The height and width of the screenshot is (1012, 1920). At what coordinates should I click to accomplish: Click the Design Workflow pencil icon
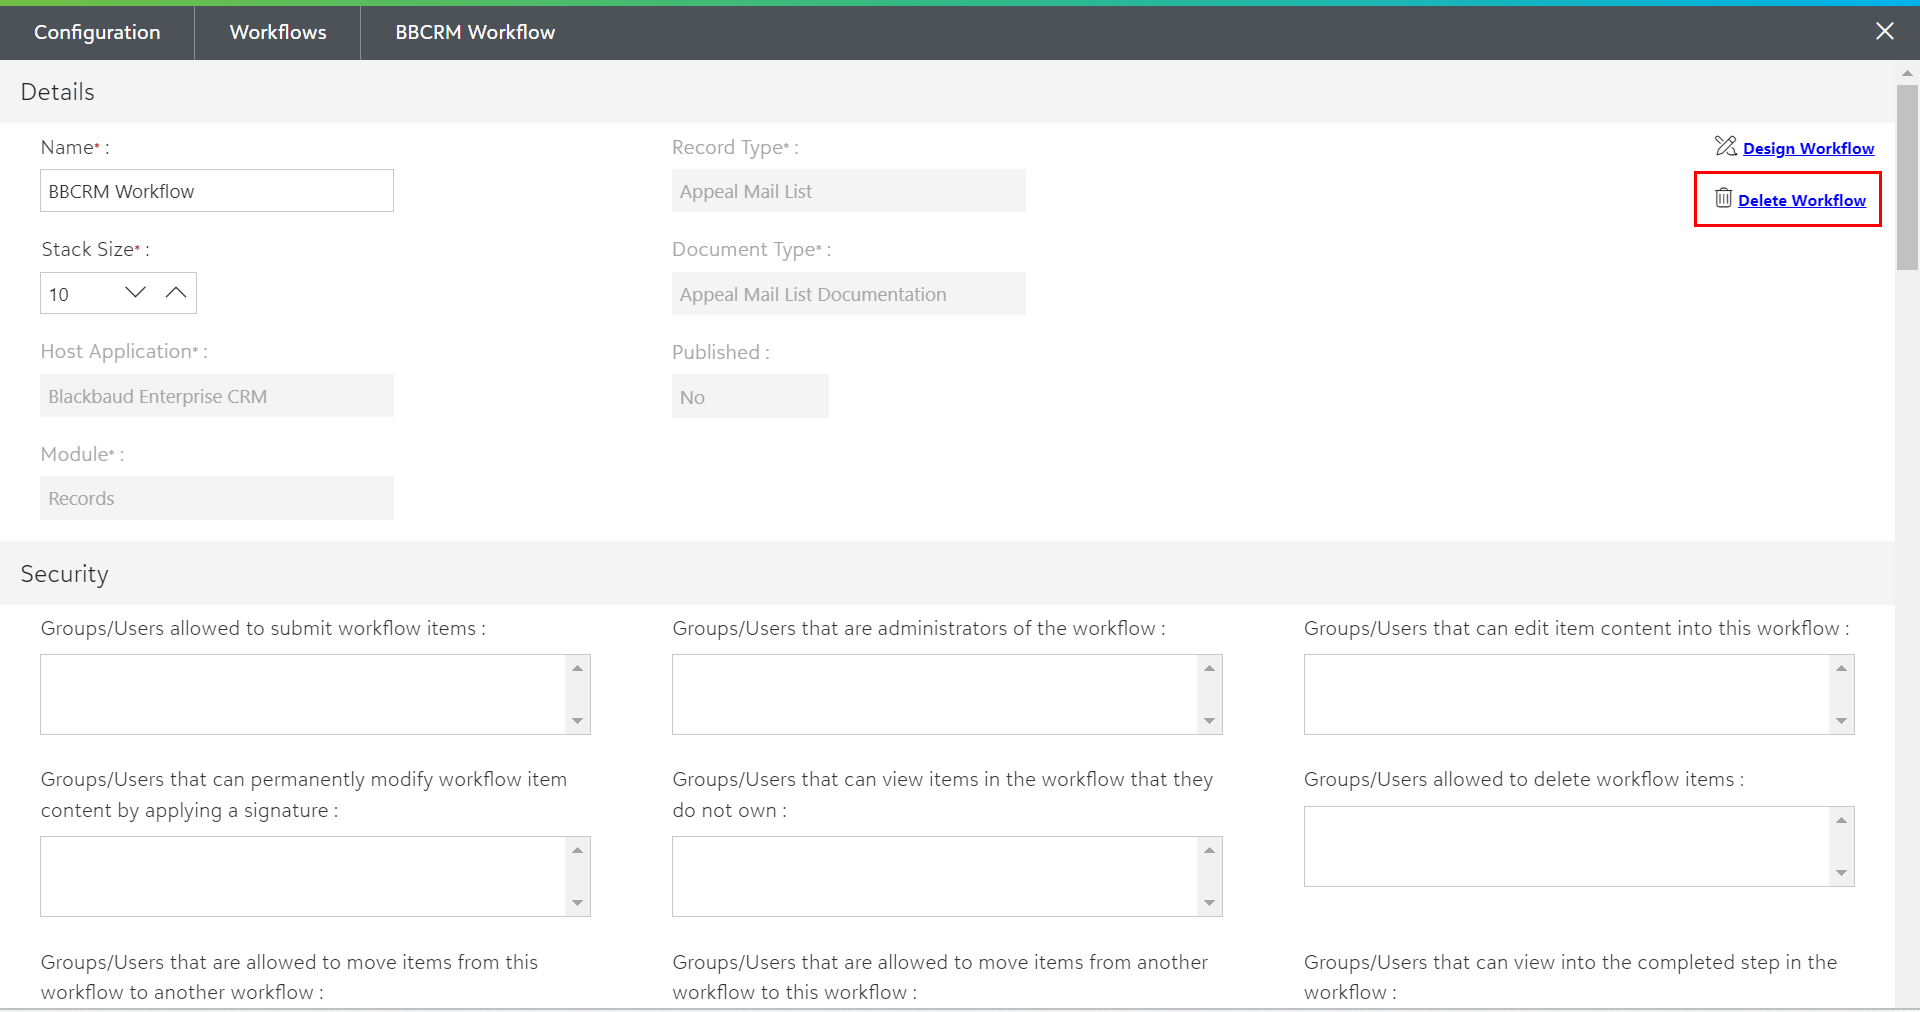(1725, 146)
